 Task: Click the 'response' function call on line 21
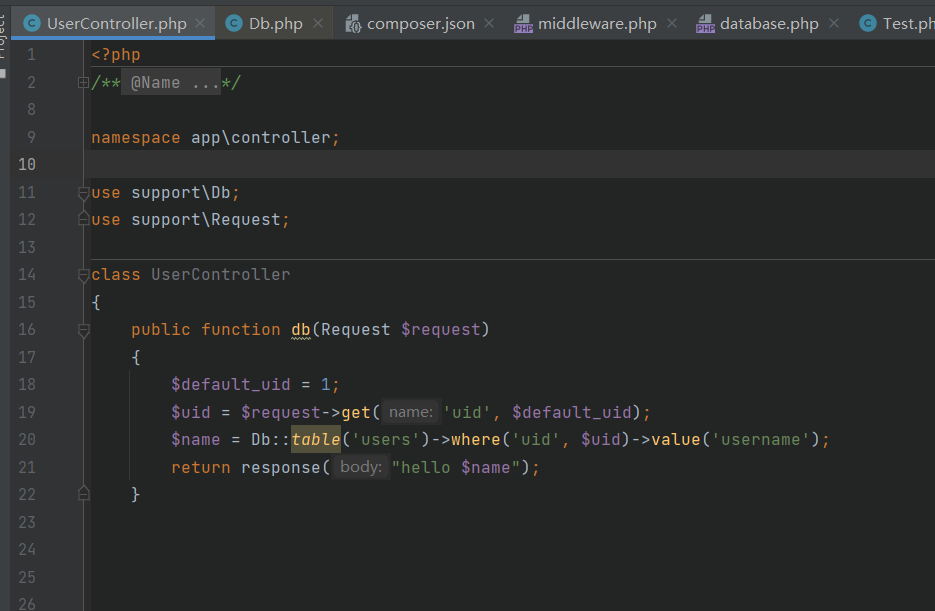280,467
